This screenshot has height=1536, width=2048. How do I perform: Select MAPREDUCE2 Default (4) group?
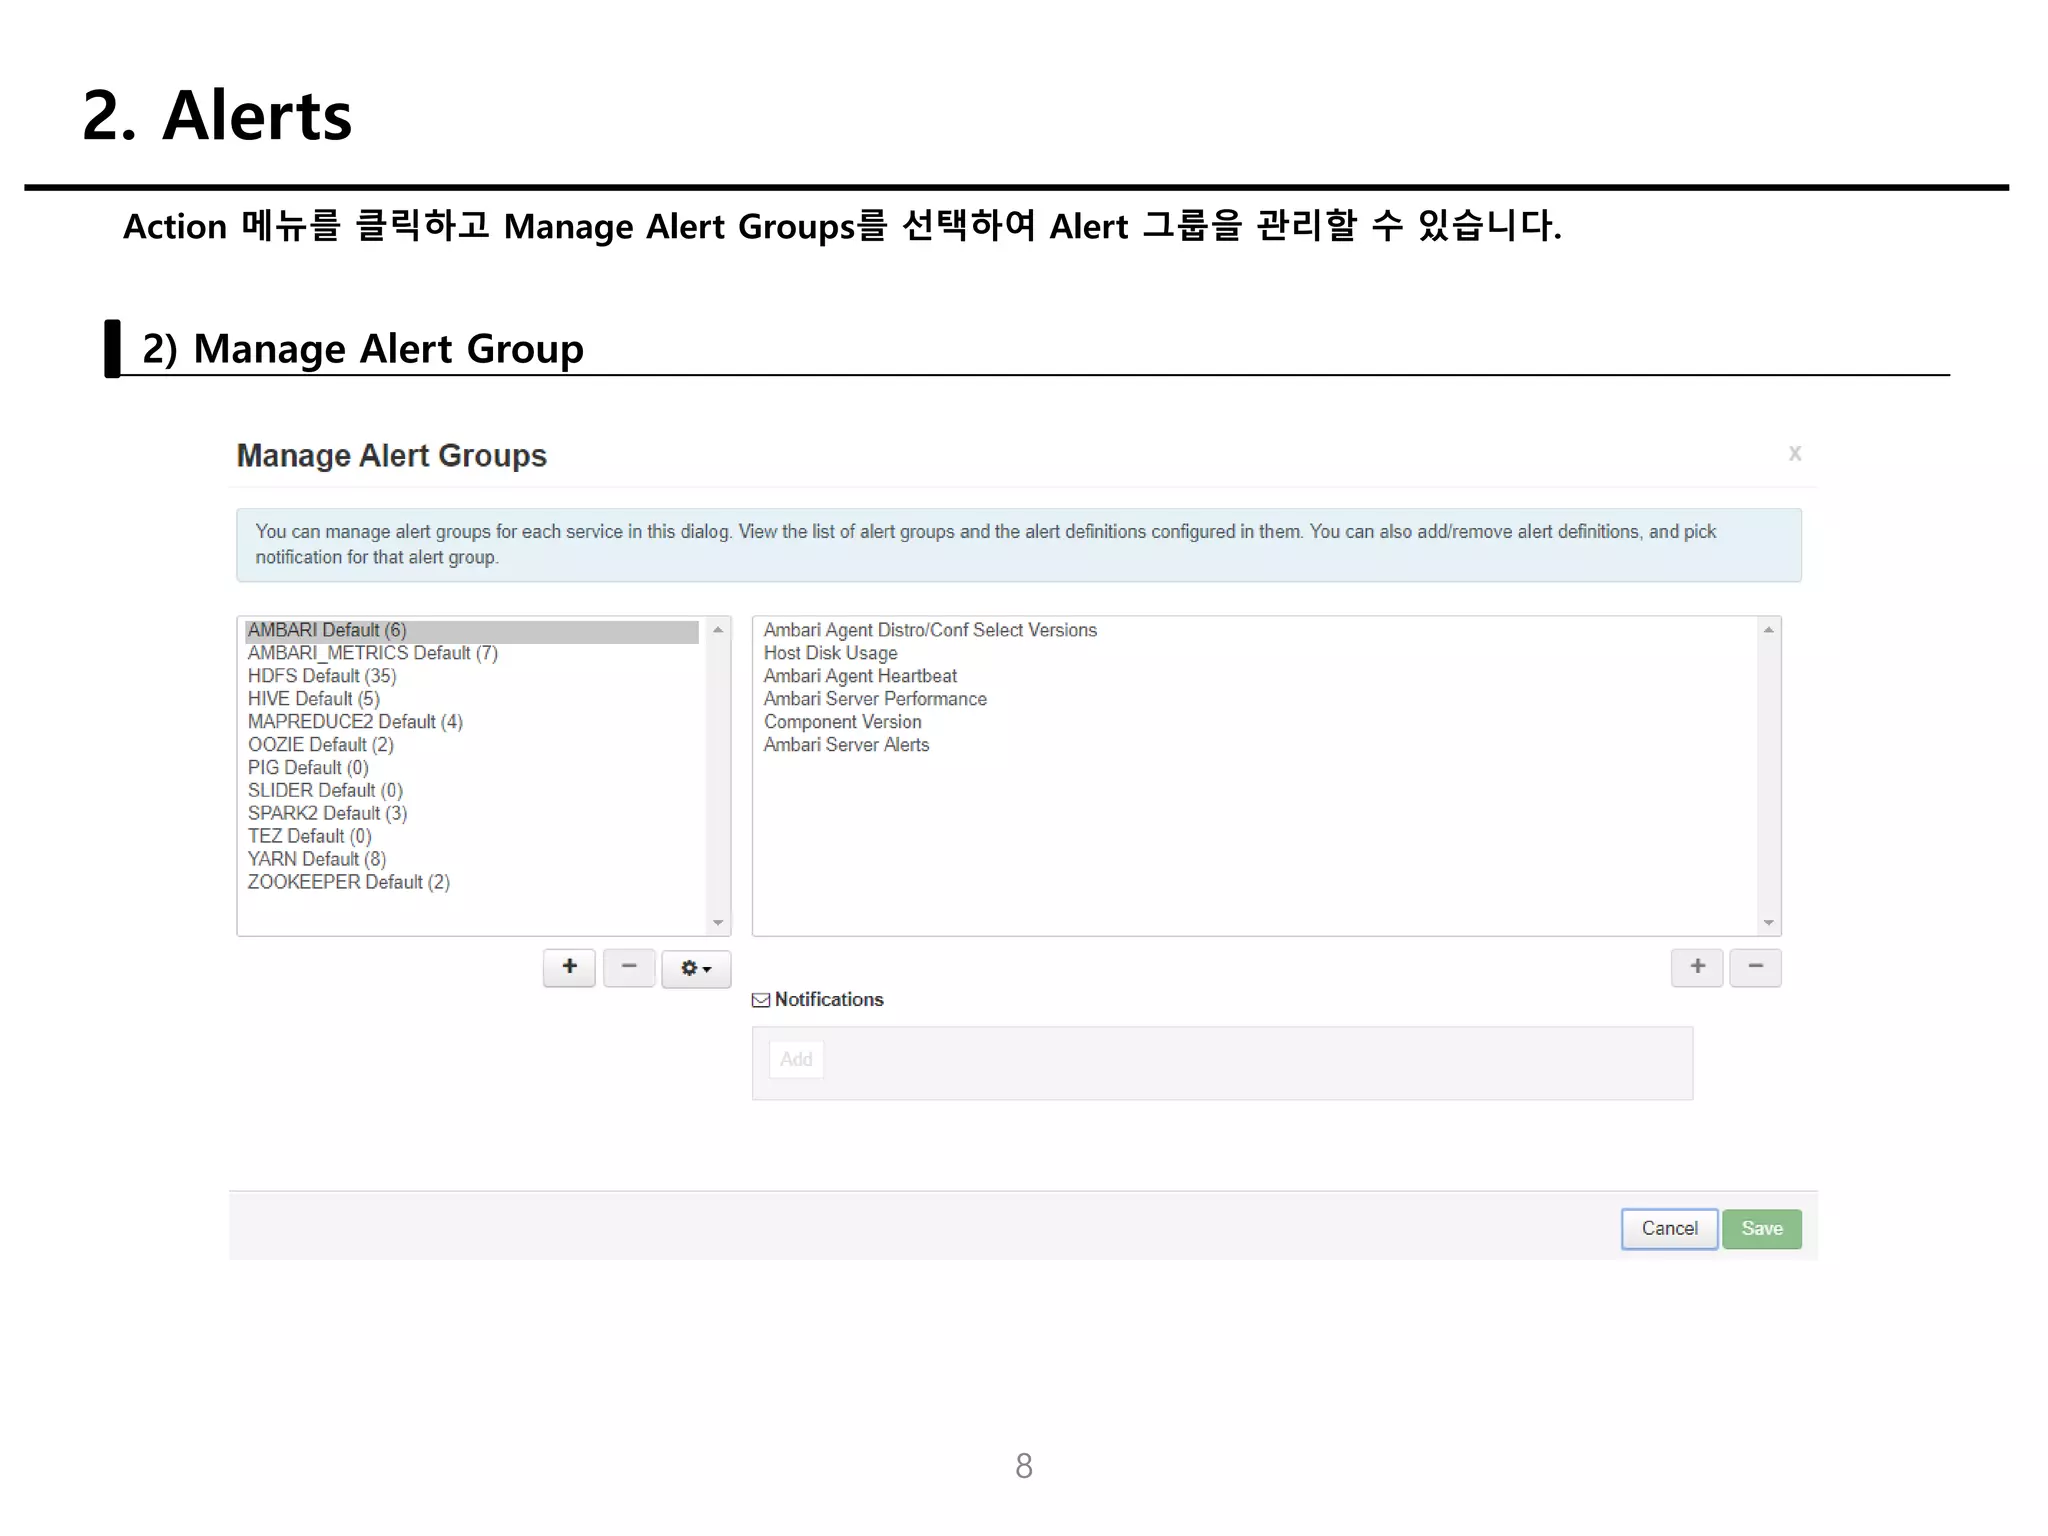point(472,722)
